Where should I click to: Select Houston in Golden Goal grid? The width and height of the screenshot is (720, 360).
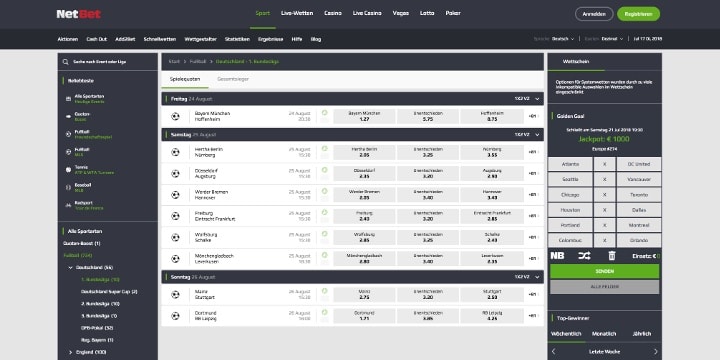coord(570,210)
